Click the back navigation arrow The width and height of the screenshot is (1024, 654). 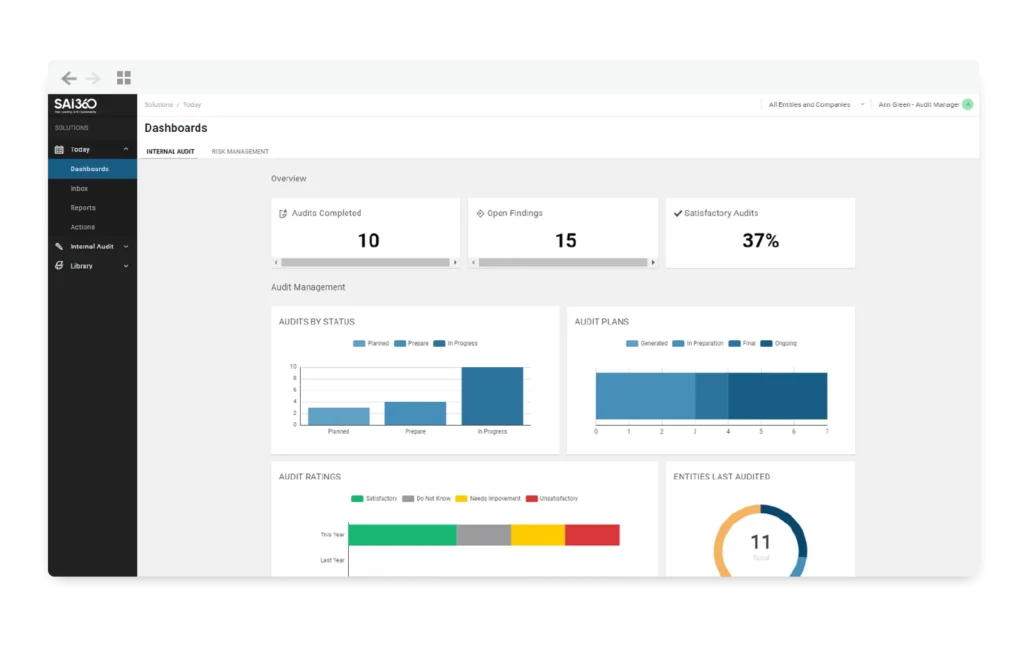pos(68,77)
